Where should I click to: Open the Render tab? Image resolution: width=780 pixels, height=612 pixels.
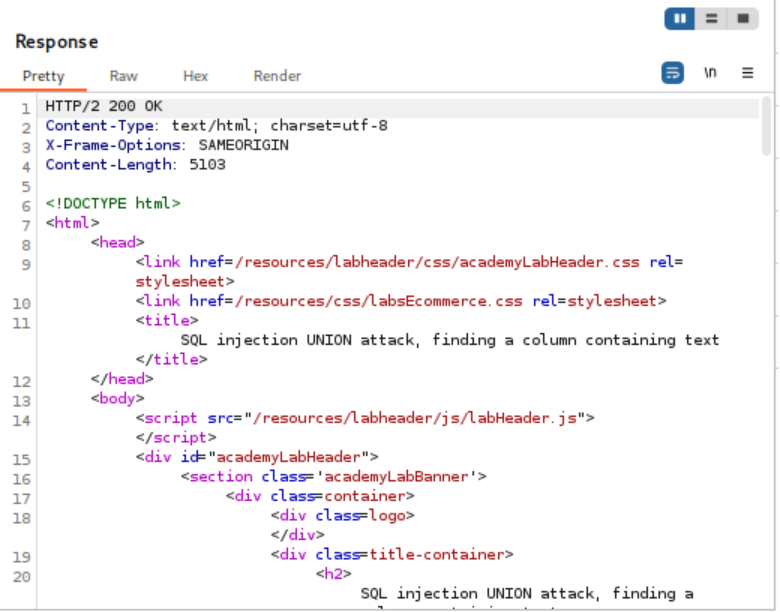click(277, 76)
